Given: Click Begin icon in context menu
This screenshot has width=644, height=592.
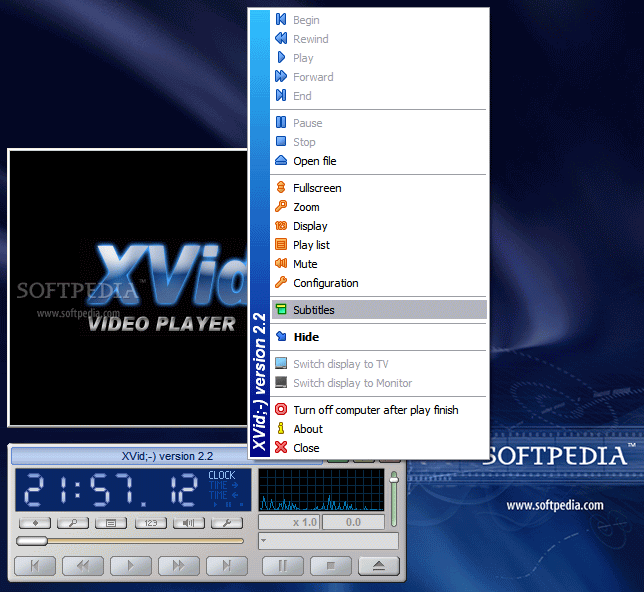Looking at the screenshot, I should [x=281, y=19].
